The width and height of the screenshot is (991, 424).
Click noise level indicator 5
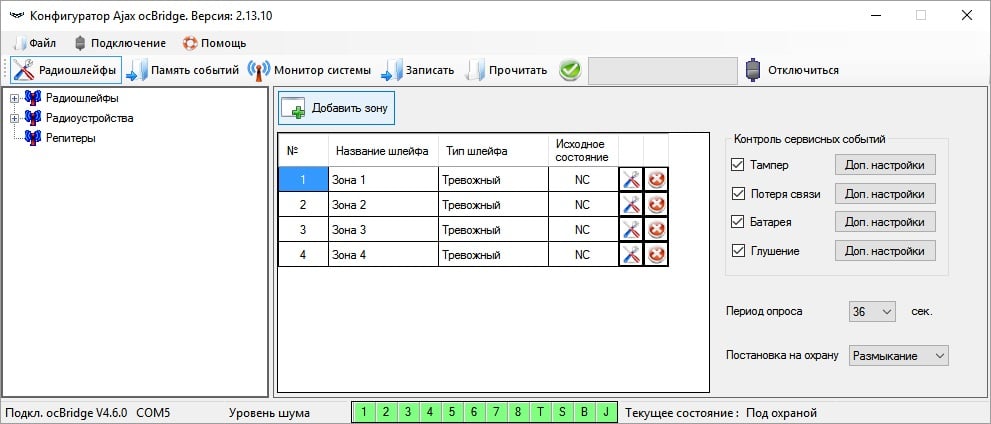[x=452, y=413]
